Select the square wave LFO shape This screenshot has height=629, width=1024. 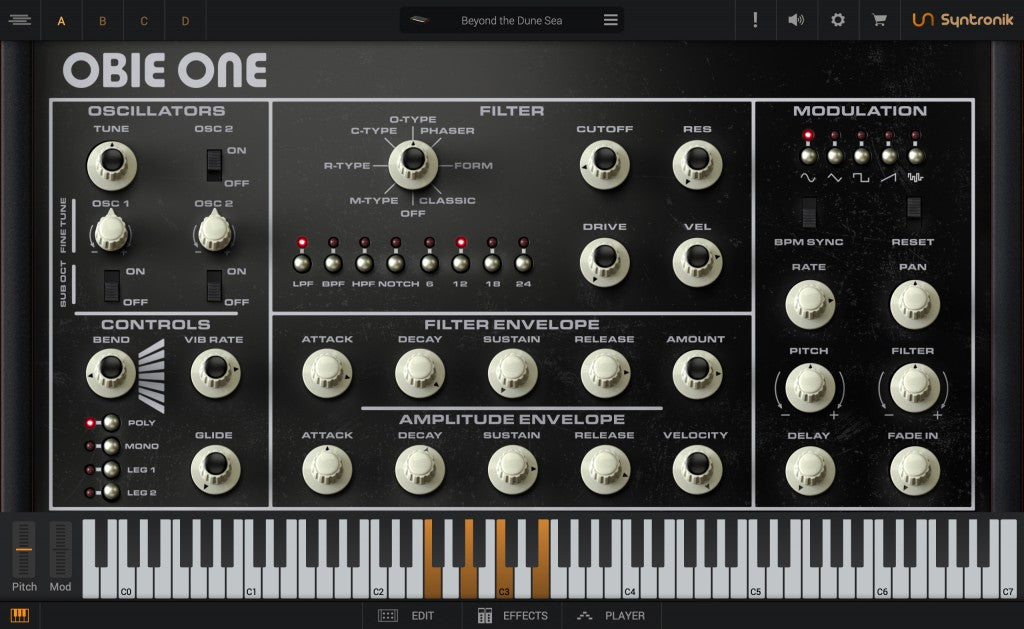(862, 155)
